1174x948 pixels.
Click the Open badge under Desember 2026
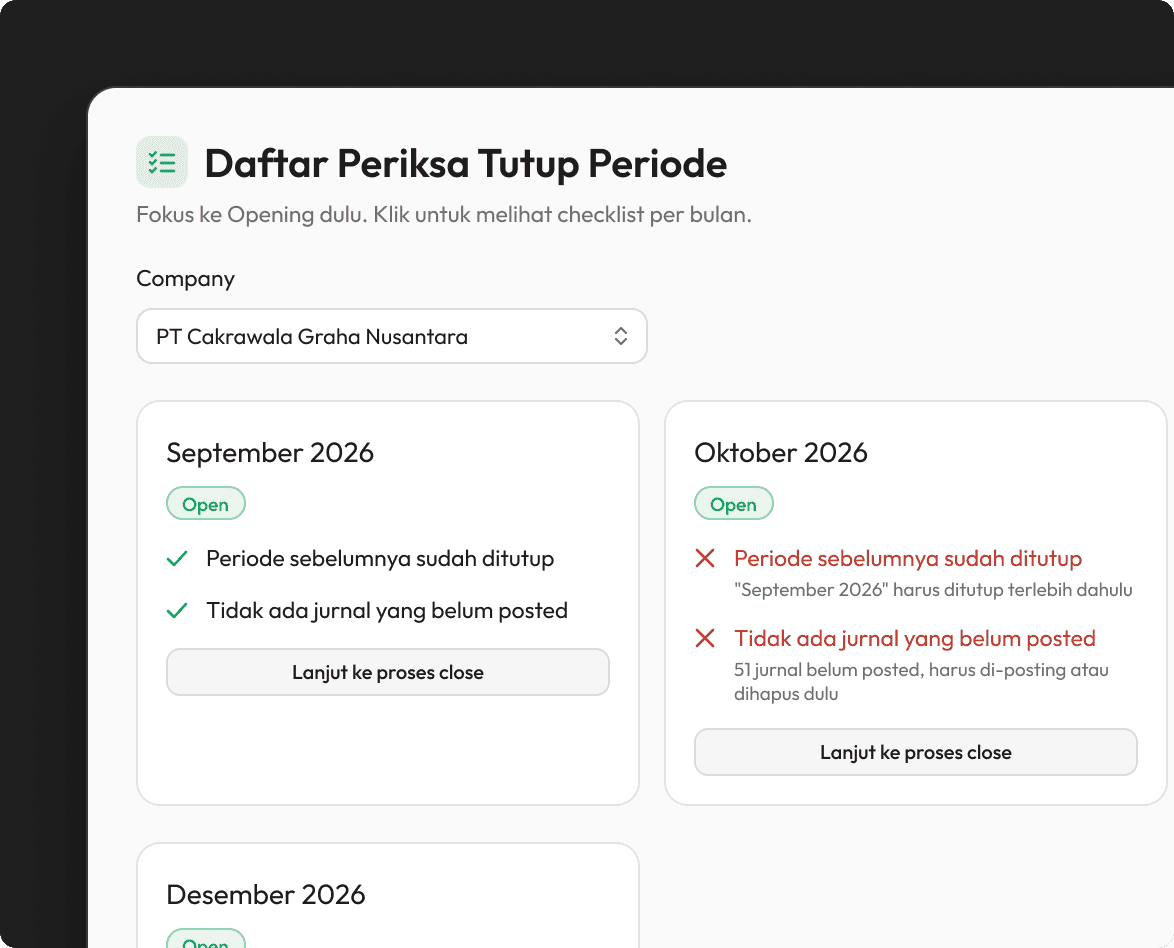pos(206,940)
